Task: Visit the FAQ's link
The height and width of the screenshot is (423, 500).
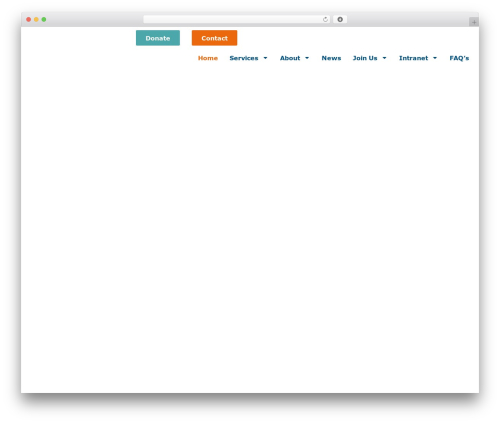Action: (x=459, y=58)
